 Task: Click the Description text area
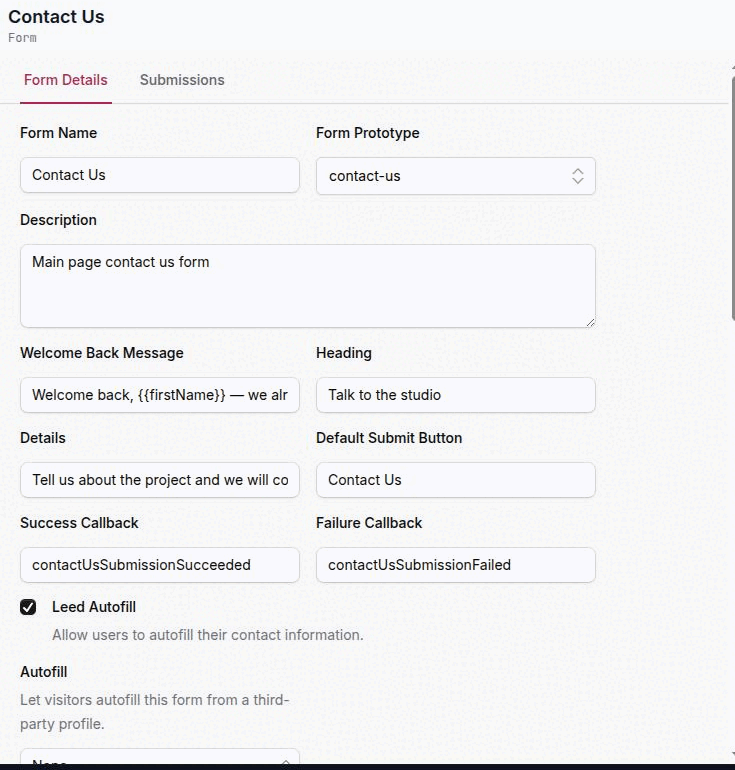pyautogui.click(x=308, y=286)
